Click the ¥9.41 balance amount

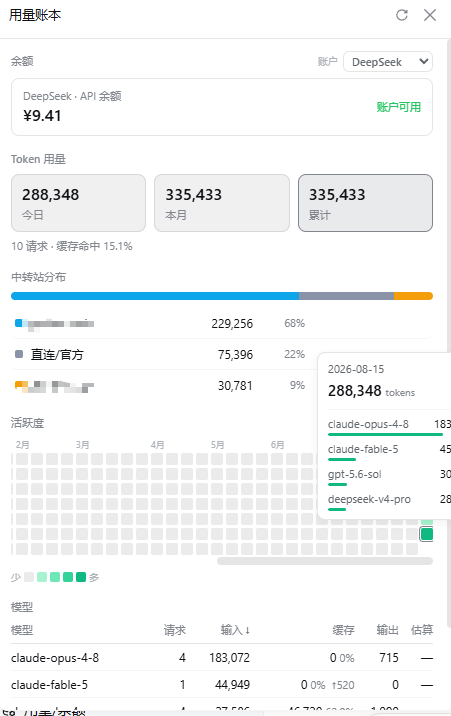tap(42, 116)
